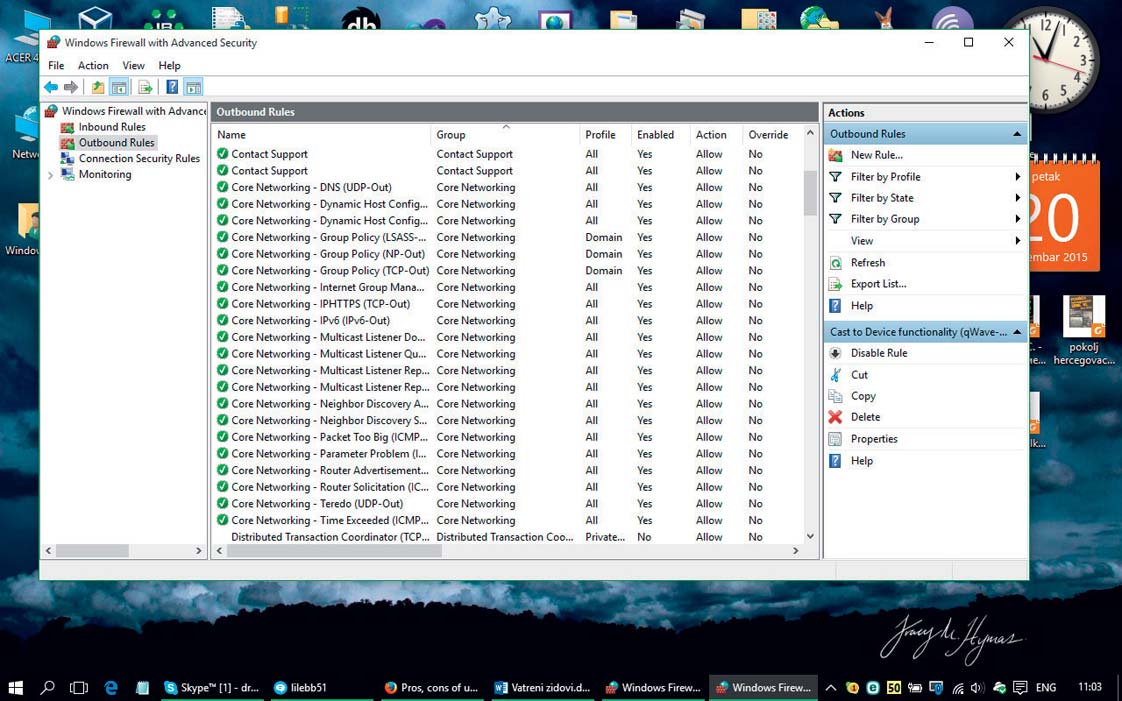Click the rules list horizontal scrollbar thumb
This screenshot has width=1122, height=701.
tap(334, 551)
